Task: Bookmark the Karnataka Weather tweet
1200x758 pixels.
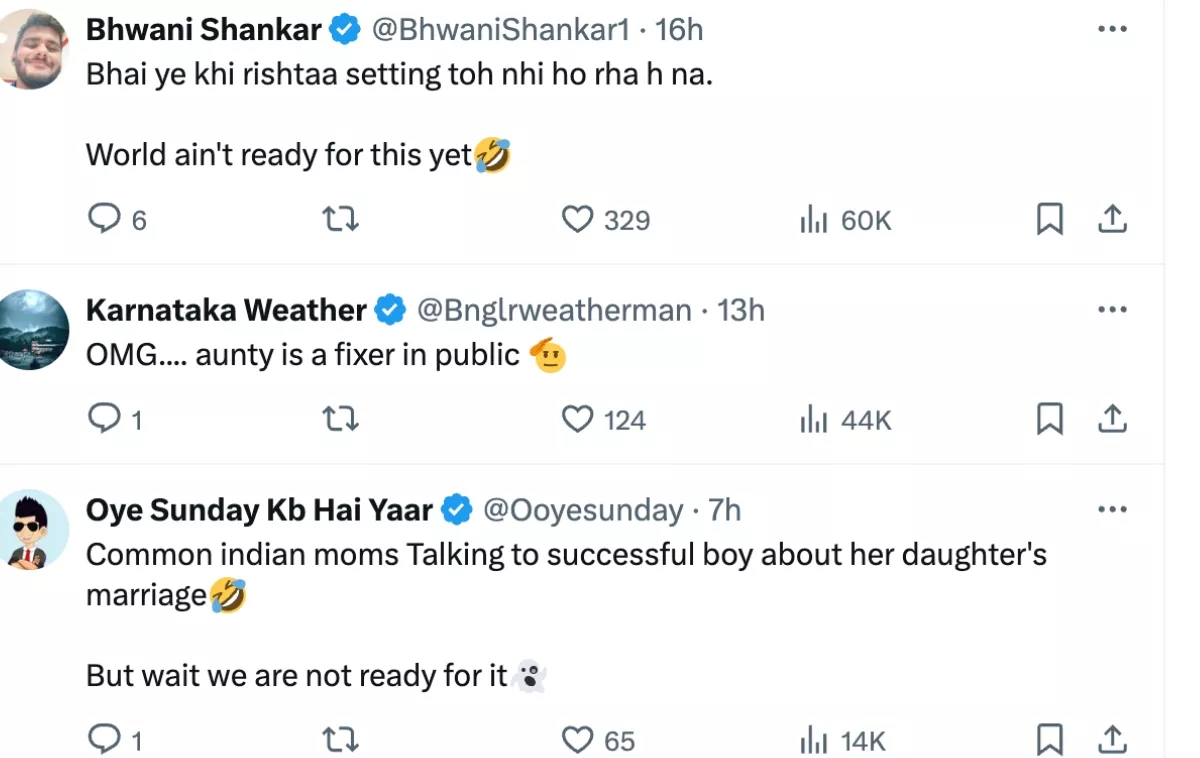Action: [1049, 419]
